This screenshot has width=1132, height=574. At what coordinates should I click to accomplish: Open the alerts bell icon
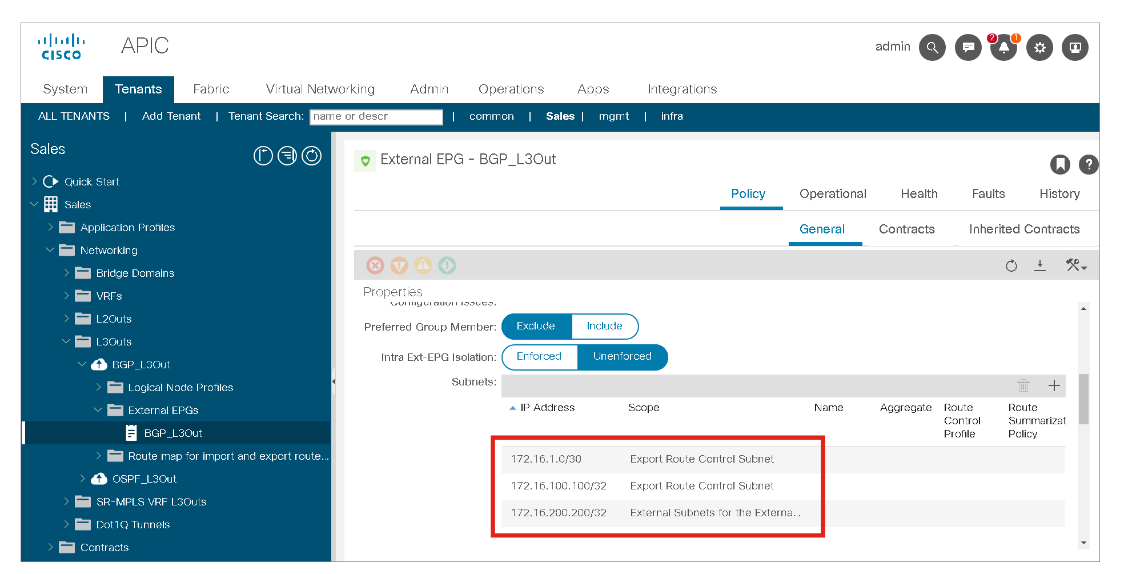point(1003,47)
